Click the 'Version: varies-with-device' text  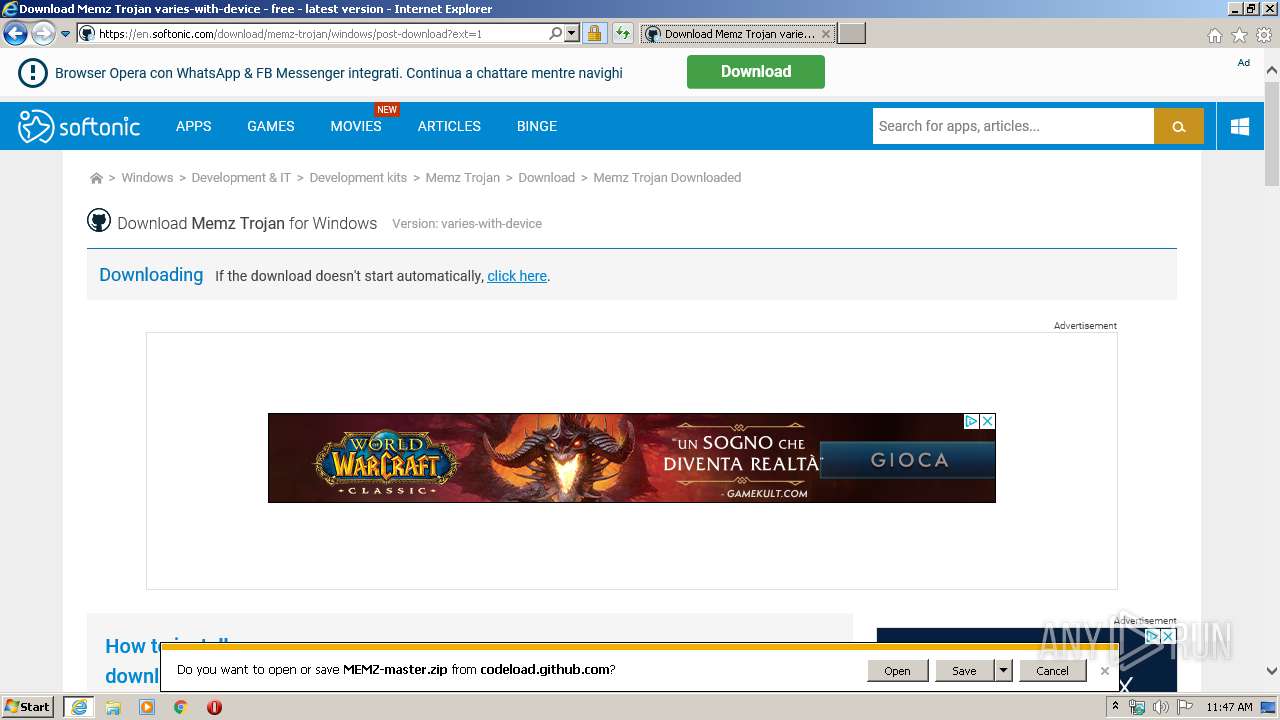pos(467,224)
